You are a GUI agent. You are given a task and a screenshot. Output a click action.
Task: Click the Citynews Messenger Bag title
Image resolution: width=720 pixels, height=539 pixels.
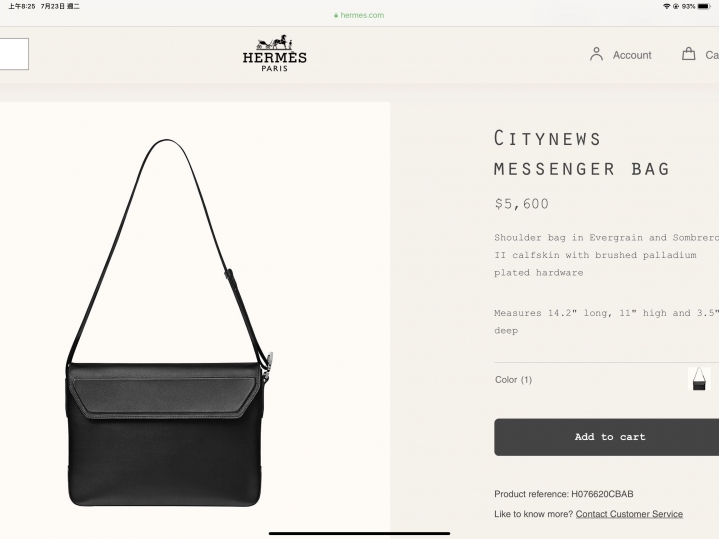[582, 153]
